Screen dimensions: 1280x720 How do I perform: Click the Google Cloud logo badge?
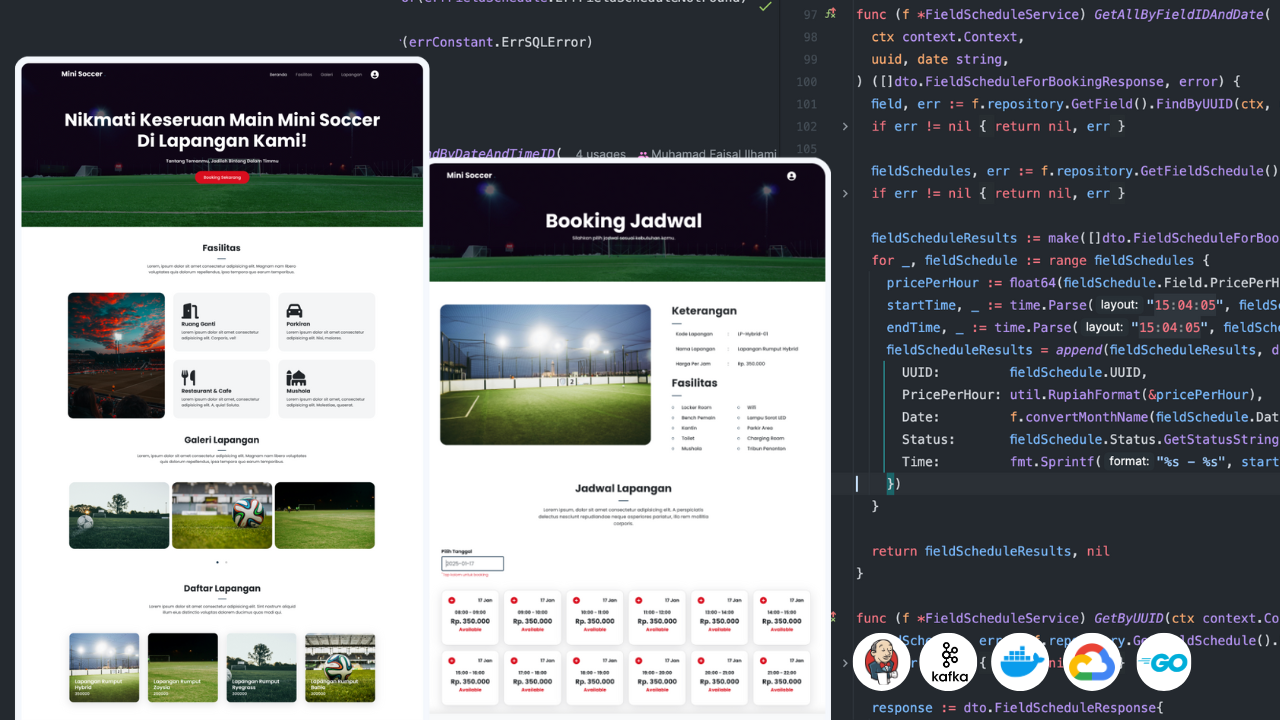[x=1092, y=662]
